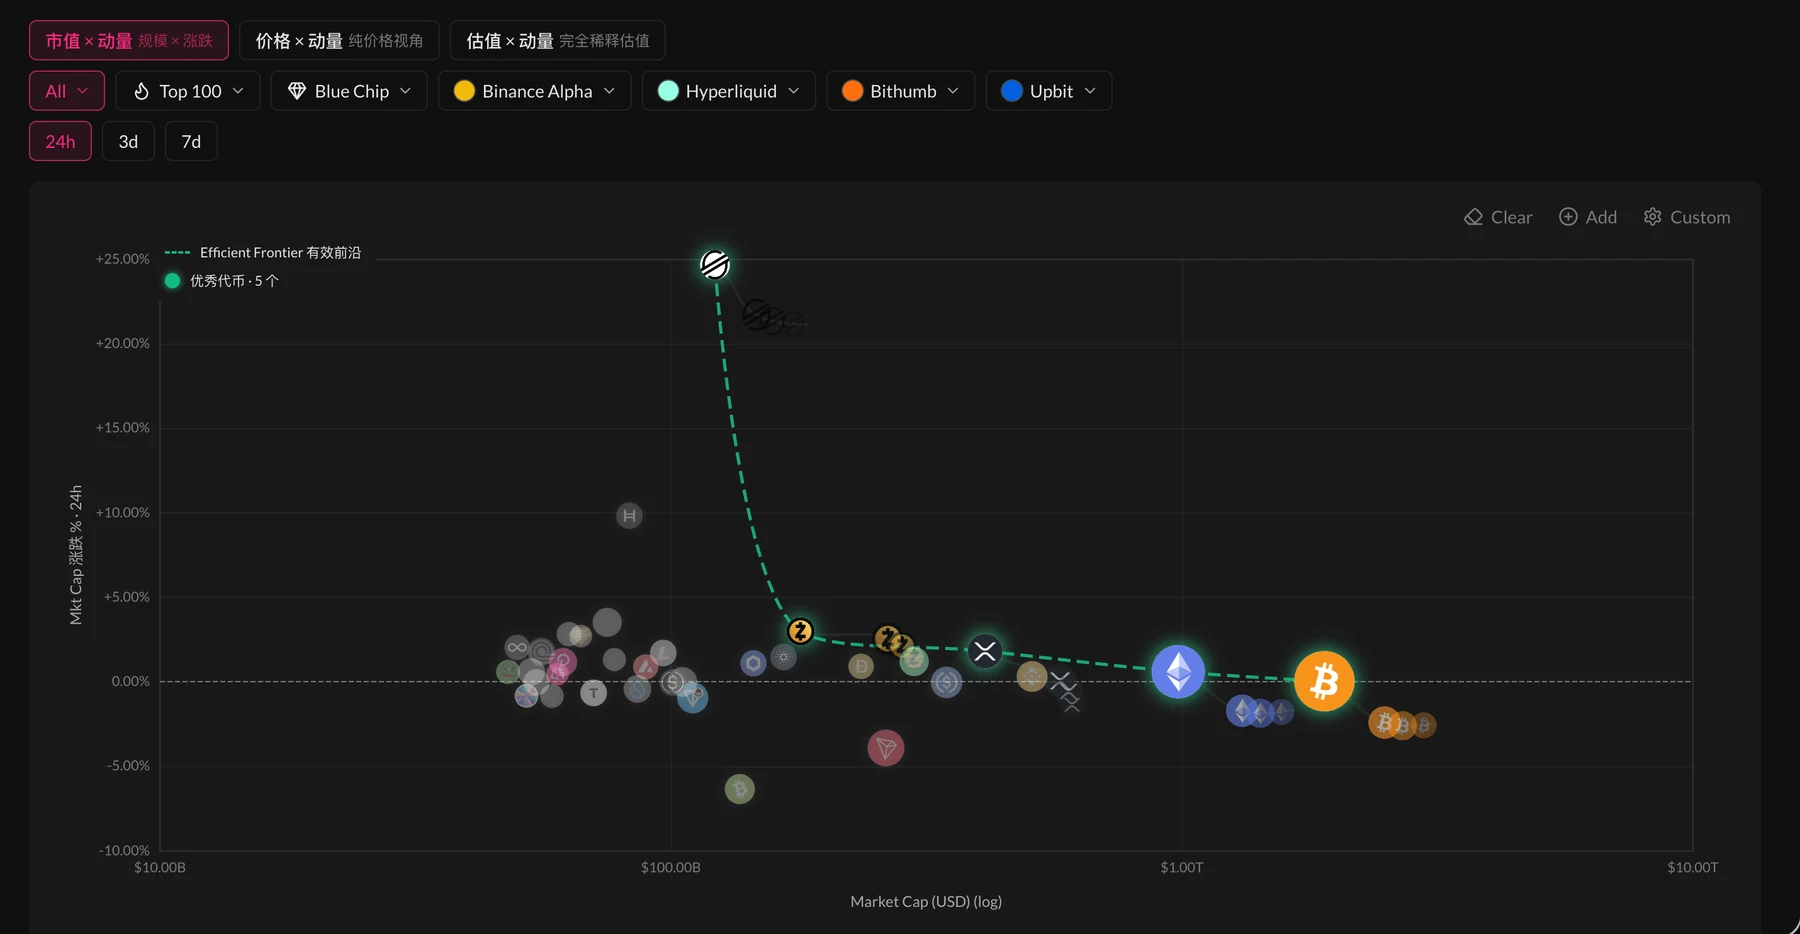Expand the Bithumb filter dropdown
The width and height of the screenshot is (1800, 934).
point(901,91)
